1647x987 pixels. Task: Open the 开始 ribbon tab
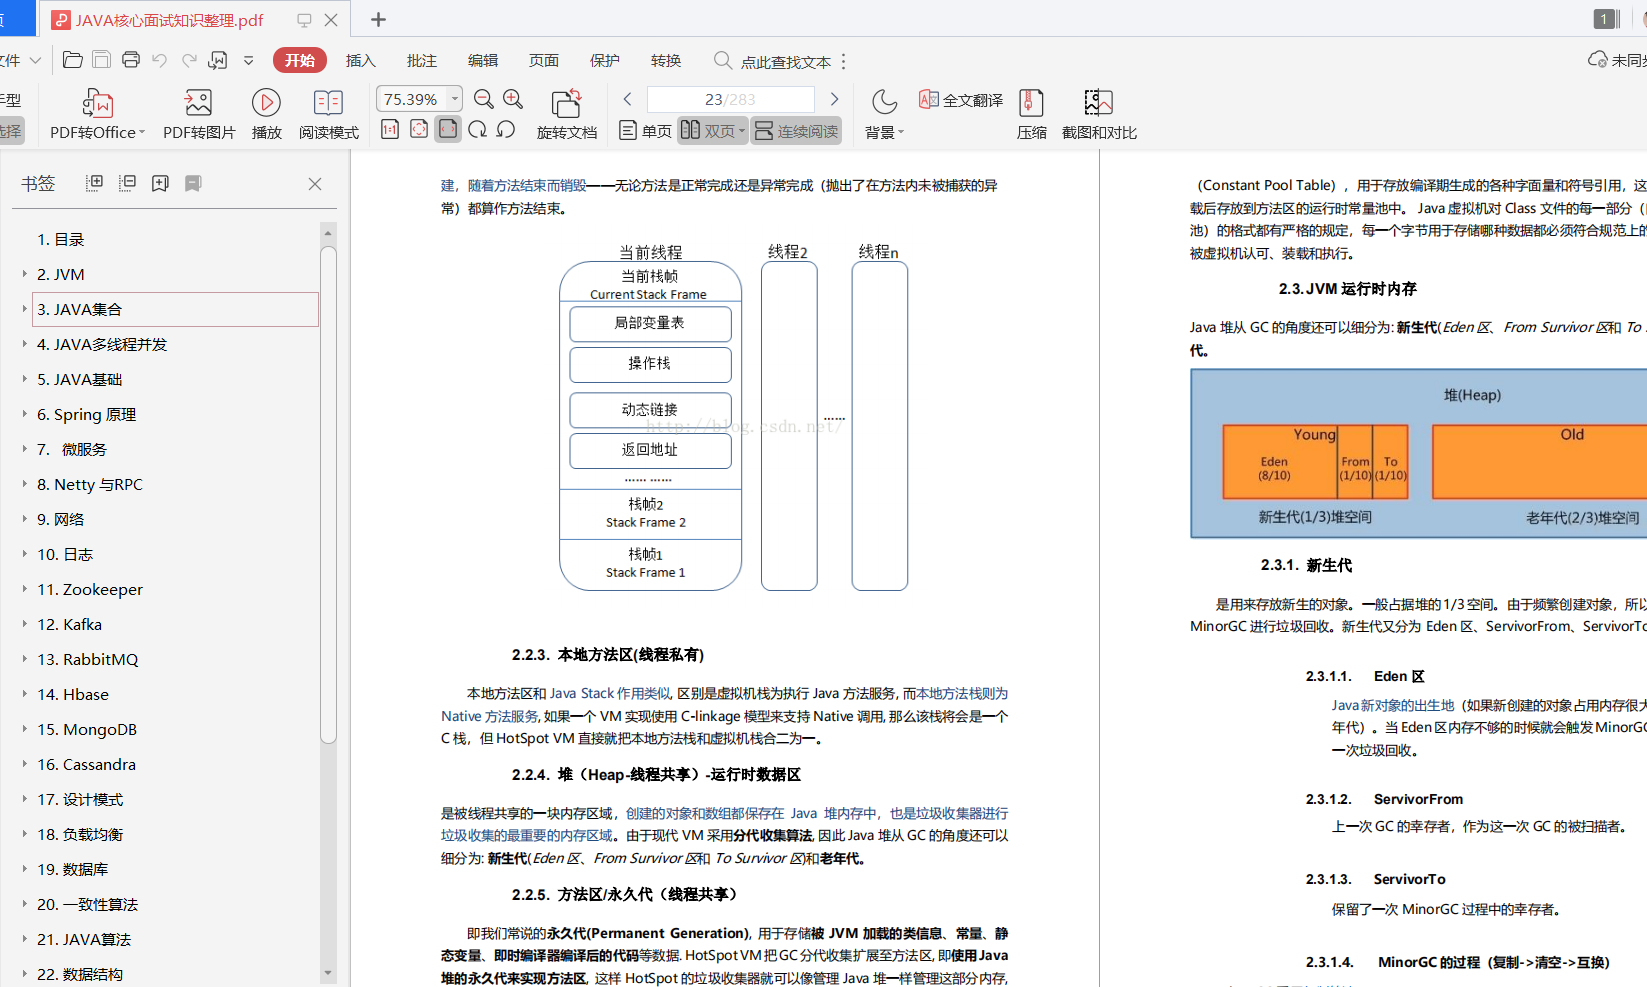[x=299, y=60]
